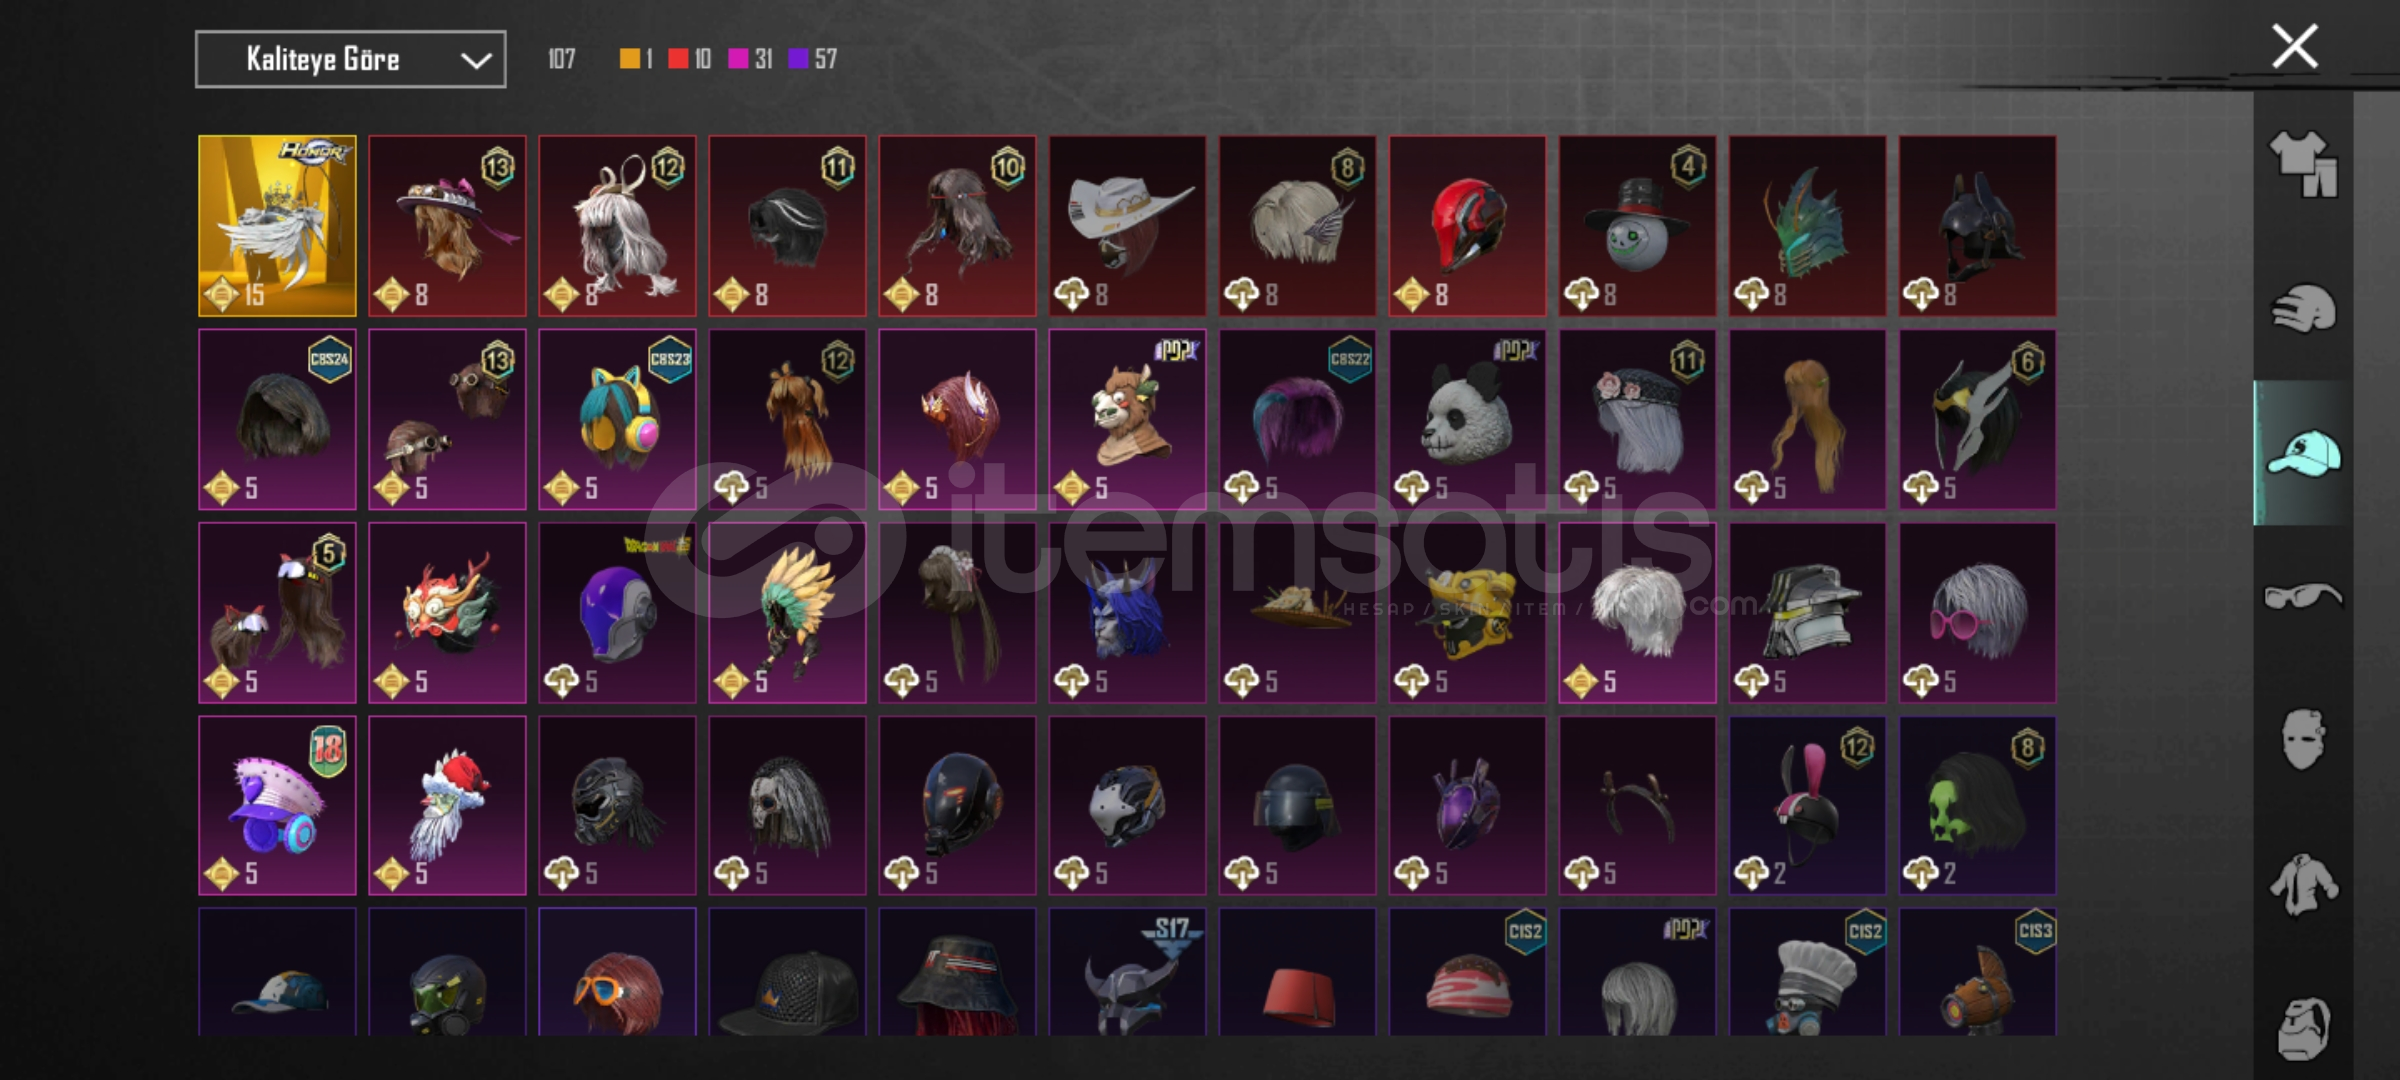The width and height of the screenshot is (2400, 1080).
Task: Select the jacket category icon in sidebar
Action: tap(2303, 884)
